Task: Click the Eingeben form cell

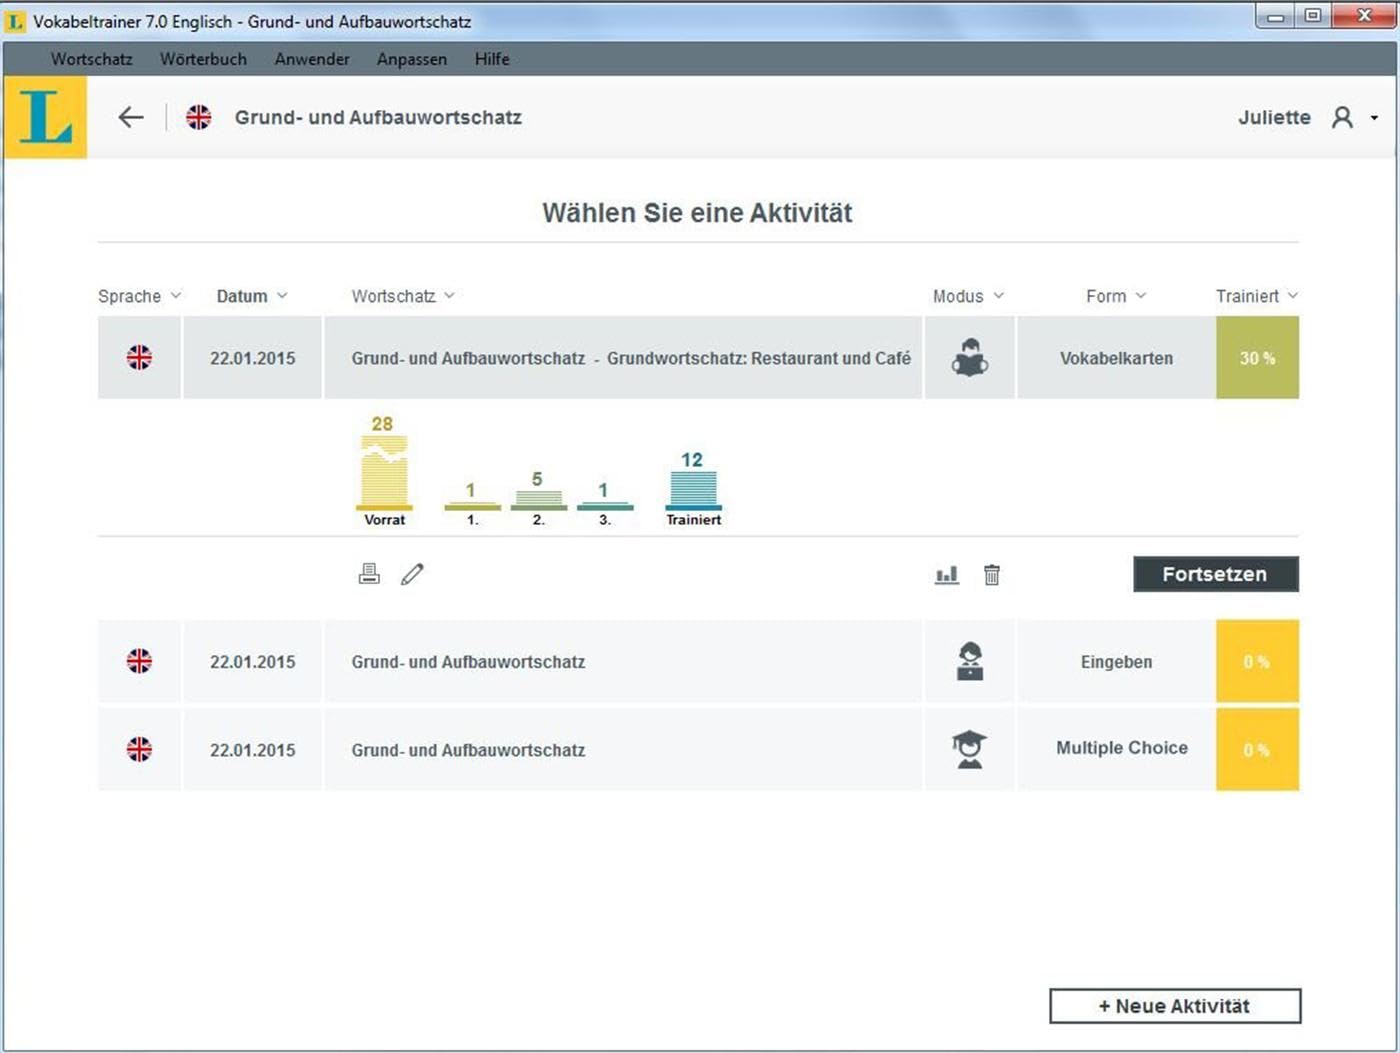Action: (1116, 661)
